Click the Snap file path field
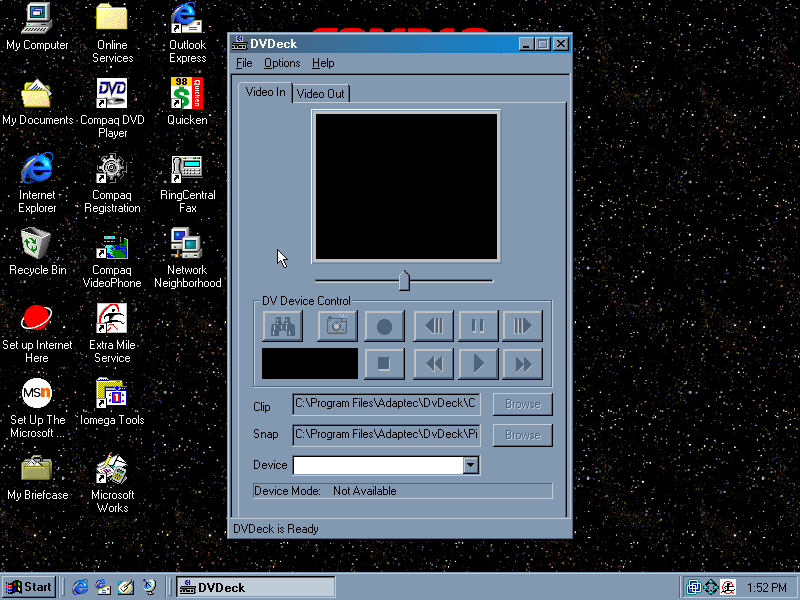800x600 pixels. [x=386, y=435]
